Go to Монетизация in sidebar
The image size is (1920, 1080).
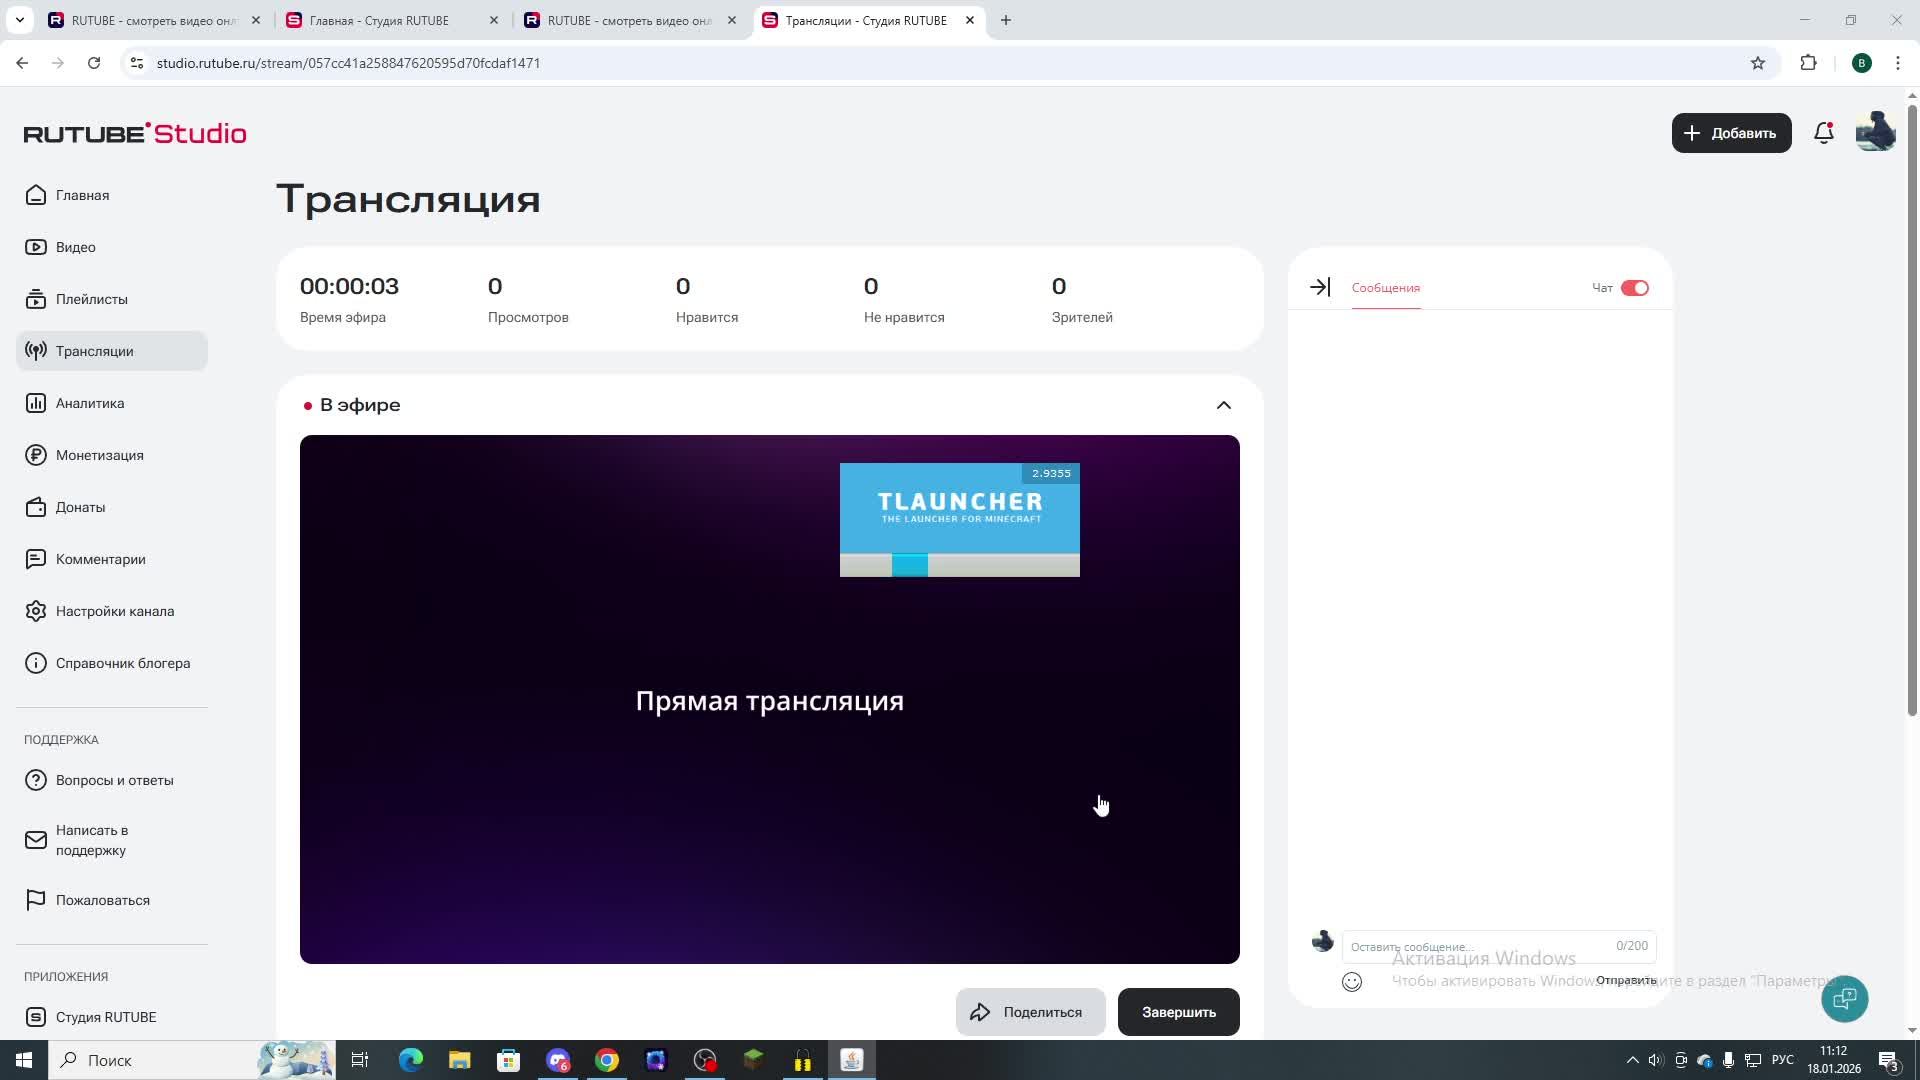pyautogui.click(x=99, y=455)
